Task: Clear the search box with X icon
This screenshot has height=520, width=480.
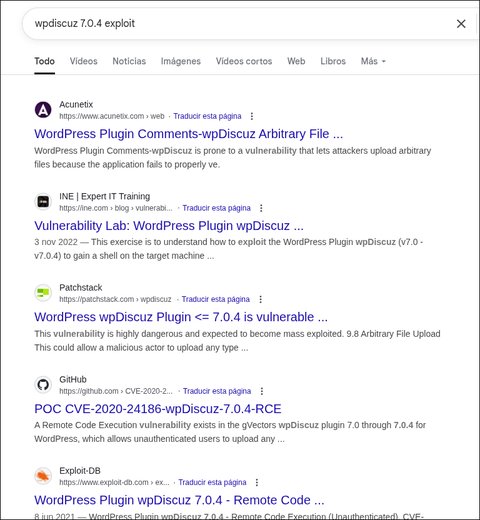Action: coord(461,24)
